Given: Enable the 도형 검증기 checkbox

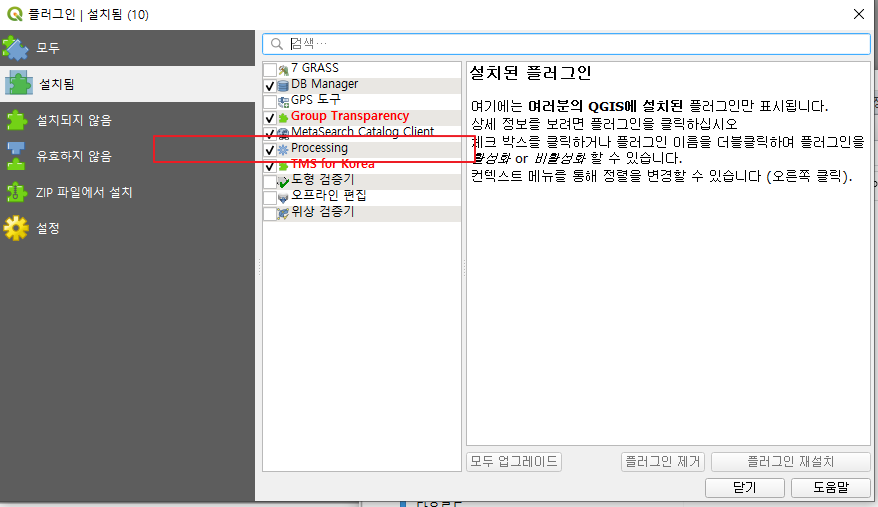Looking at the screenshot, I should click(270, 182).
